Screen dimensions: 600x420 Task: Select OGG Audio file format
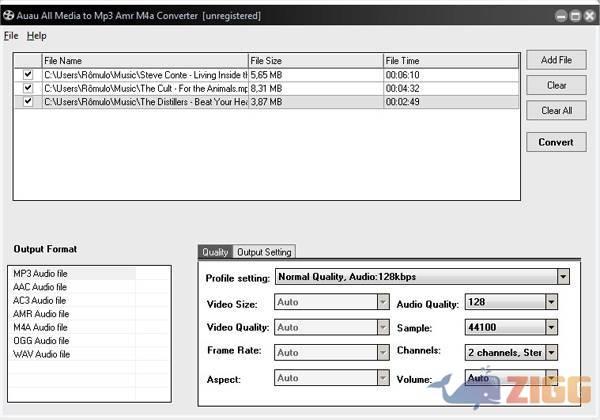tap(41, 340)
